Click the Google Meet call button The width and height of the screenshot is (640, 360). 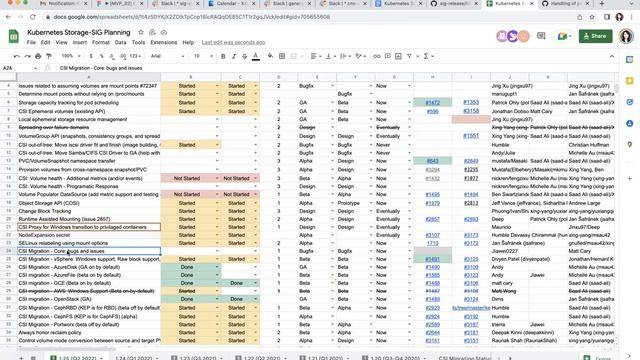coord(564,36)
